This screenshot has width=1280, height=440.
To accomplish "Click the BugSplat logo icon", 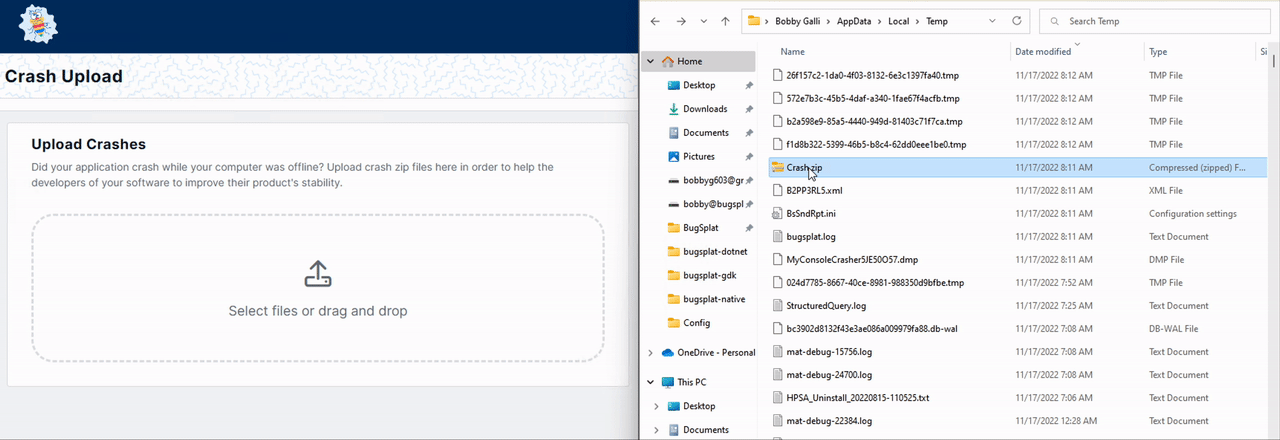I will [x=38, y=24].
